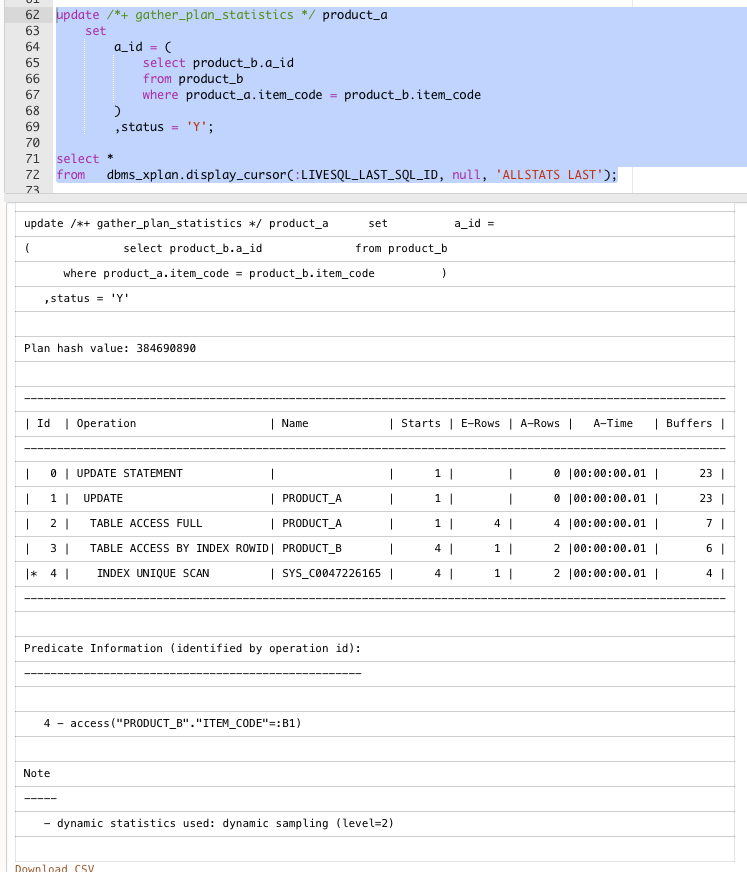
Task: Click the 'A-Rows' column header
Action: coord(540,423)
